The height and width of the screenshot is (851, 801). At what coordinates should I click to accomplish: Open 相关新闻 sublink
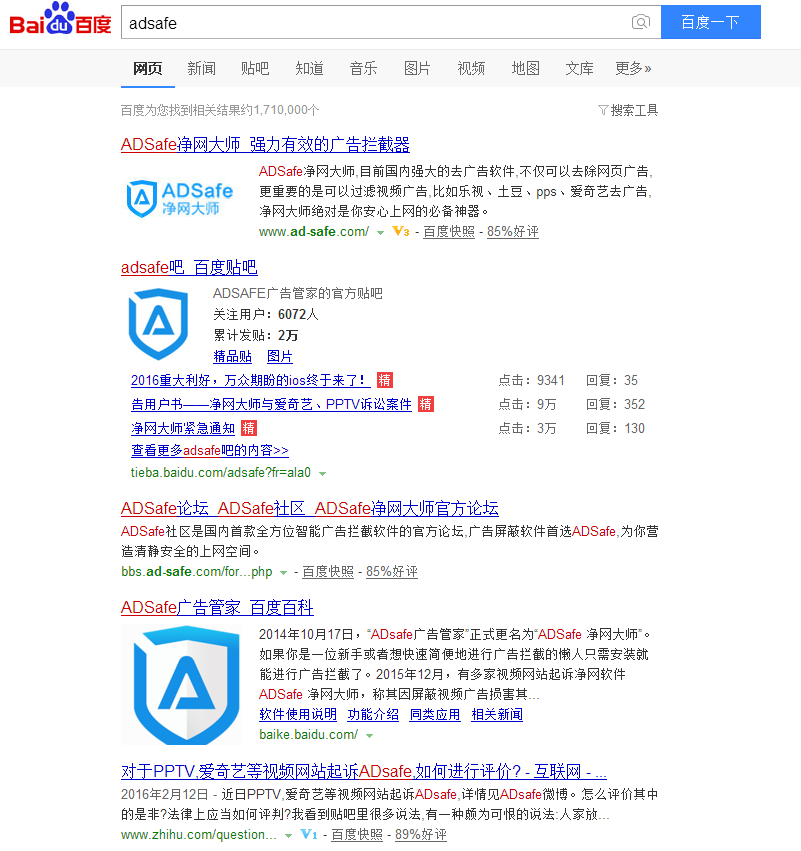pyautogui.click(x=497, y=715)
